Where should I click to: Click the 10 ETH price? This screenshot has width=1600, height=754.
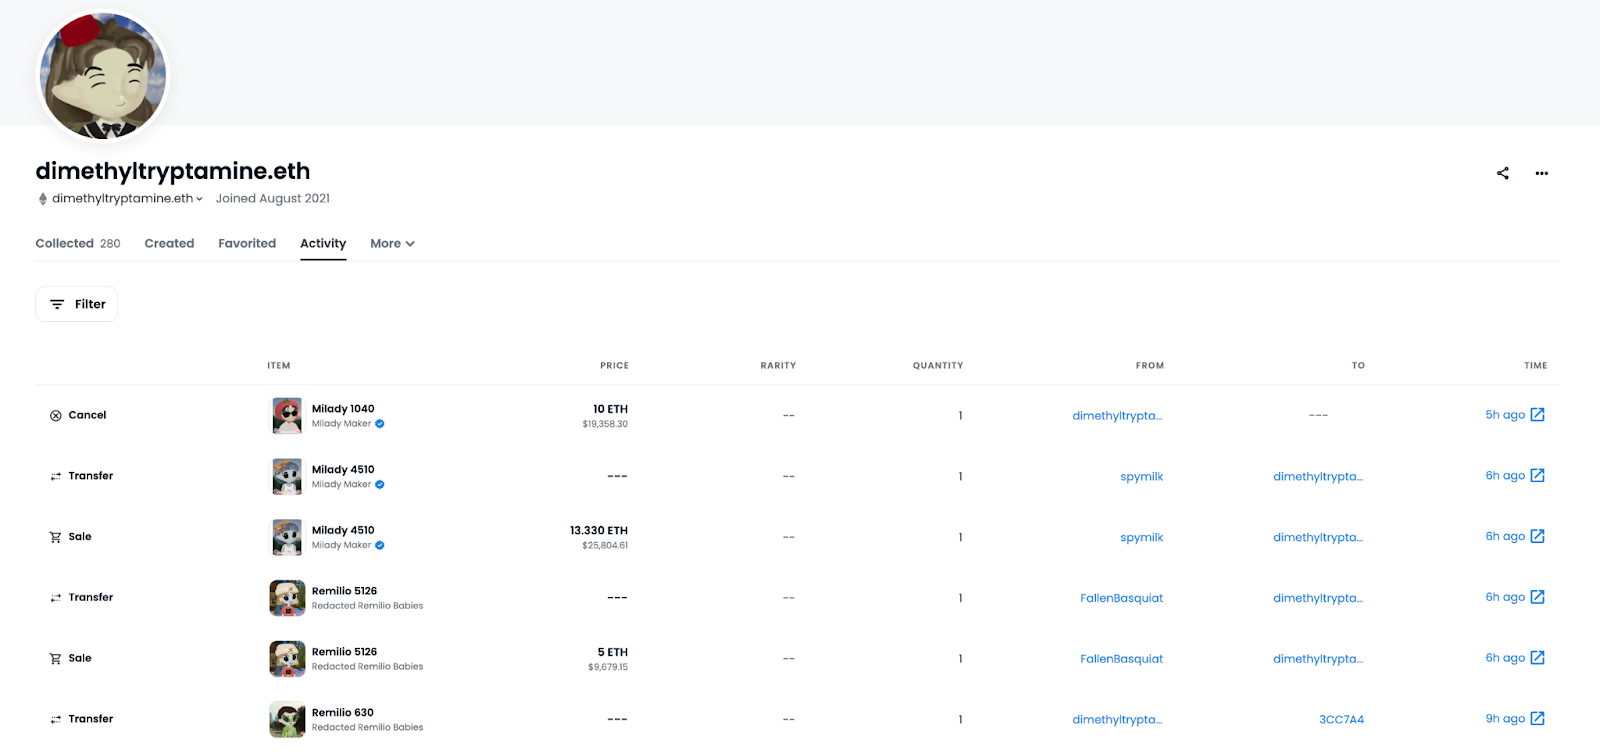click(x=610, y=409)
